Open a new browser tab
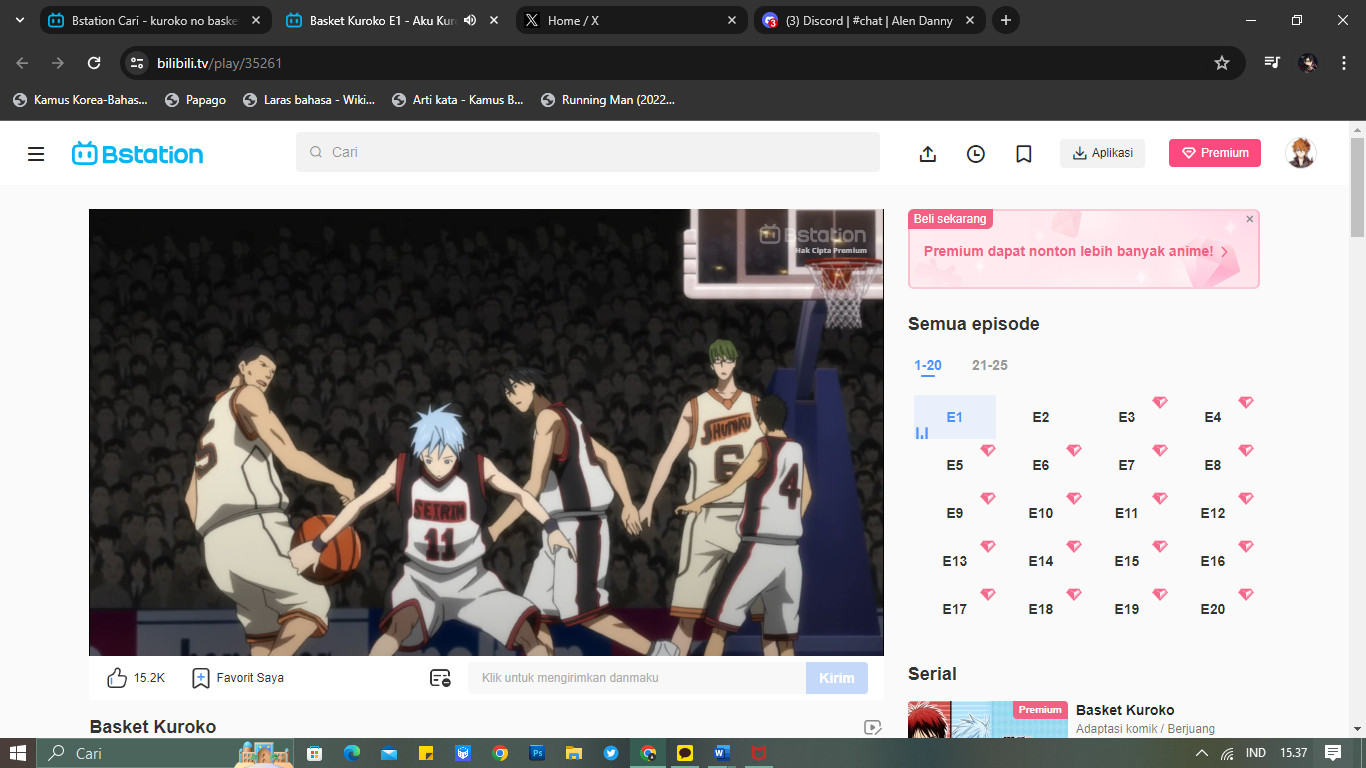1366x768 pixels. 1006,20
